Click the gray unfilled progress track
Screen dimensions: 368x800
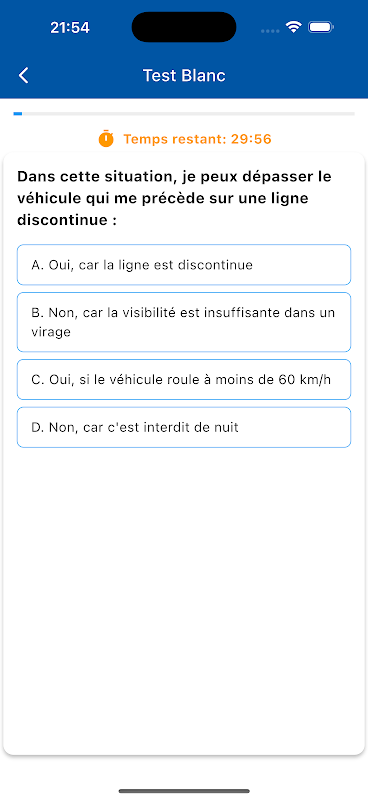(x=188, y=113)
